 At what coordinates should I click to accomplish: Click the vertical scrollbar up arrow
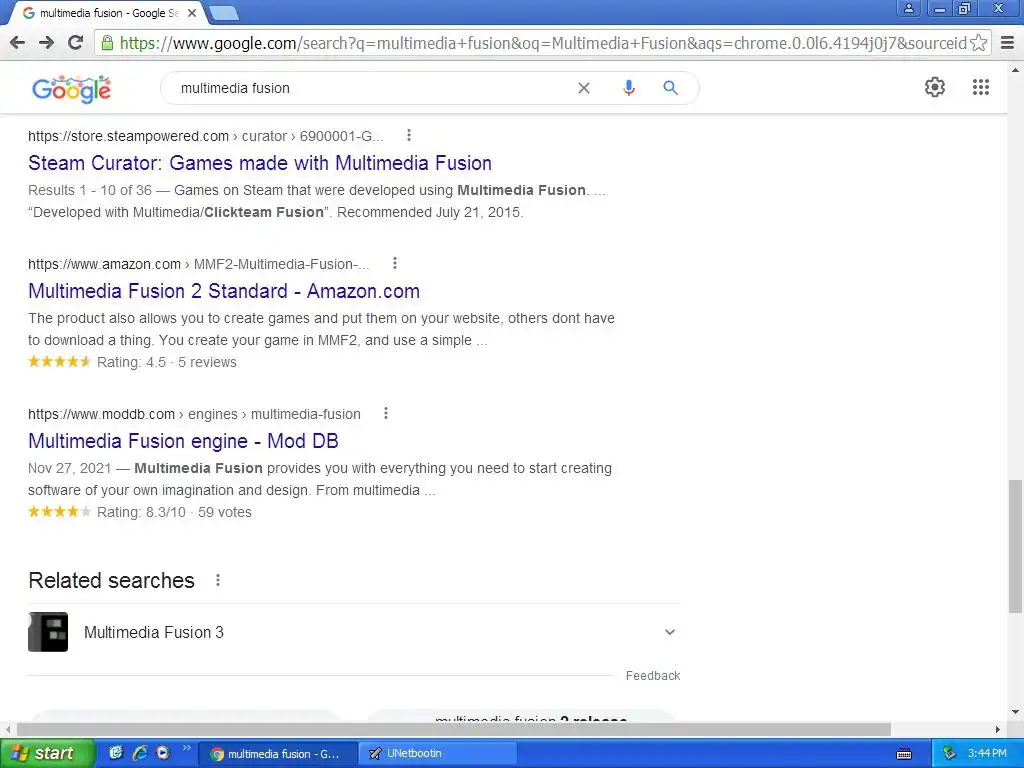[x=1015, y=69]
